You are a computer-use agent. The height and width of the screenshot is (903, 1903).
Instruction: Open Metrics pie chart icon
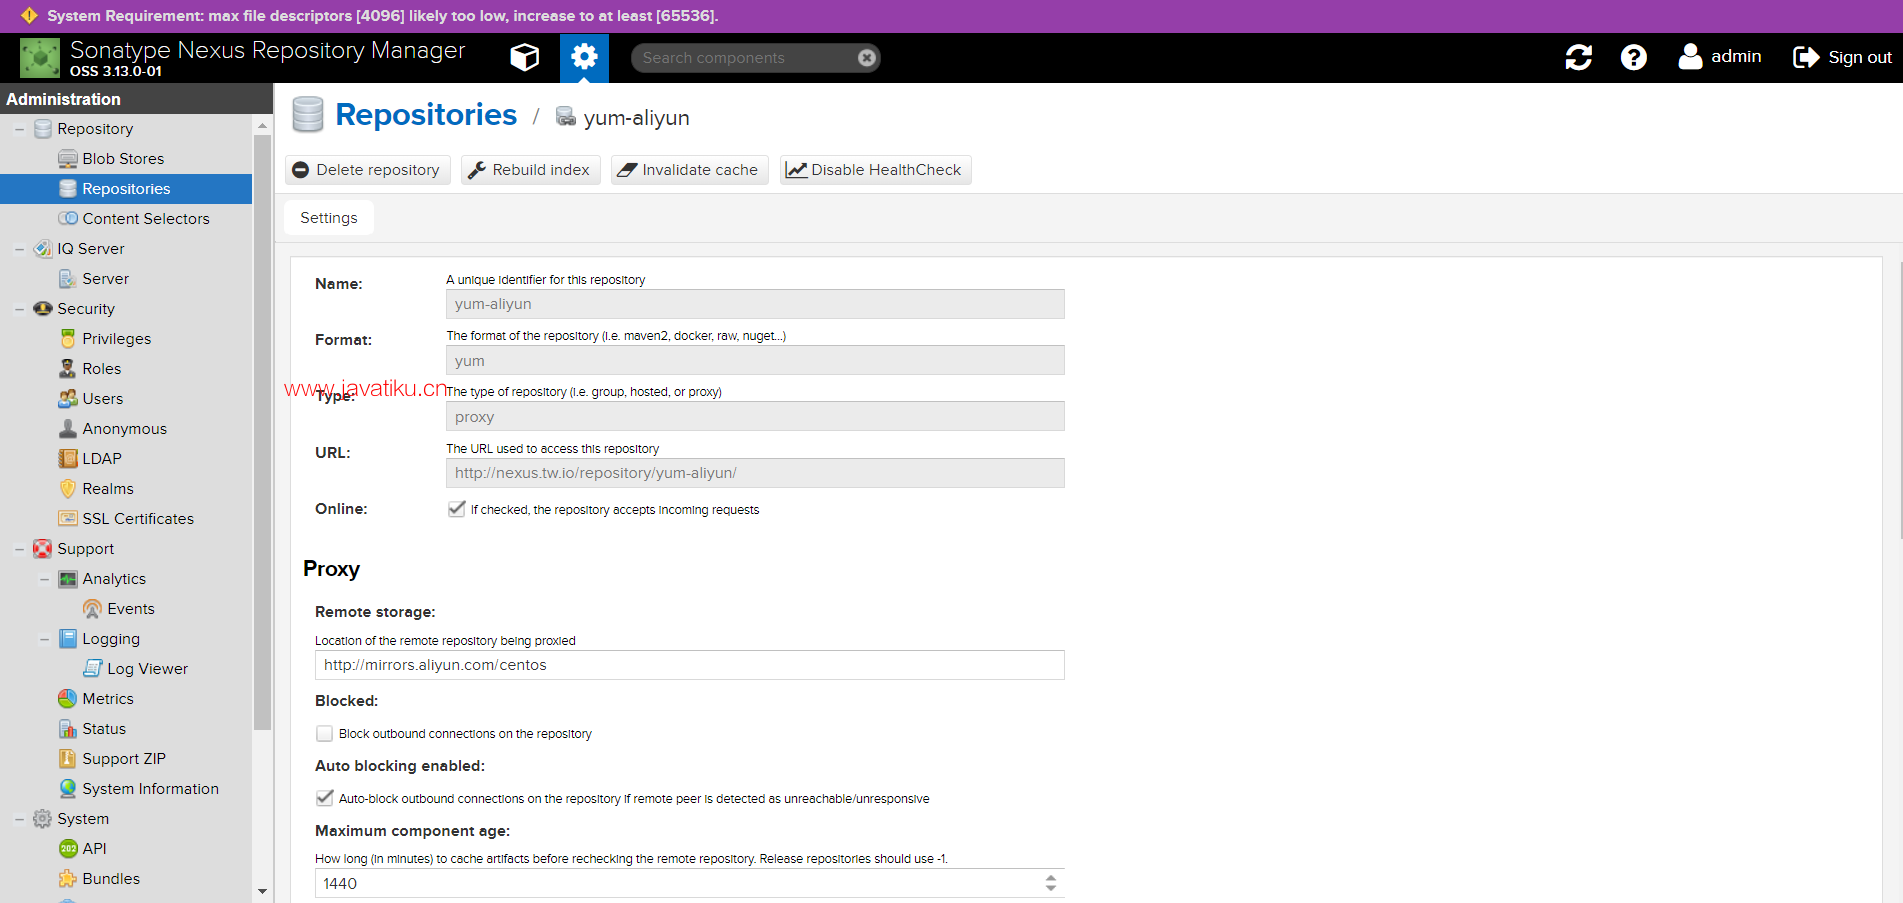[x=68, y=699]
